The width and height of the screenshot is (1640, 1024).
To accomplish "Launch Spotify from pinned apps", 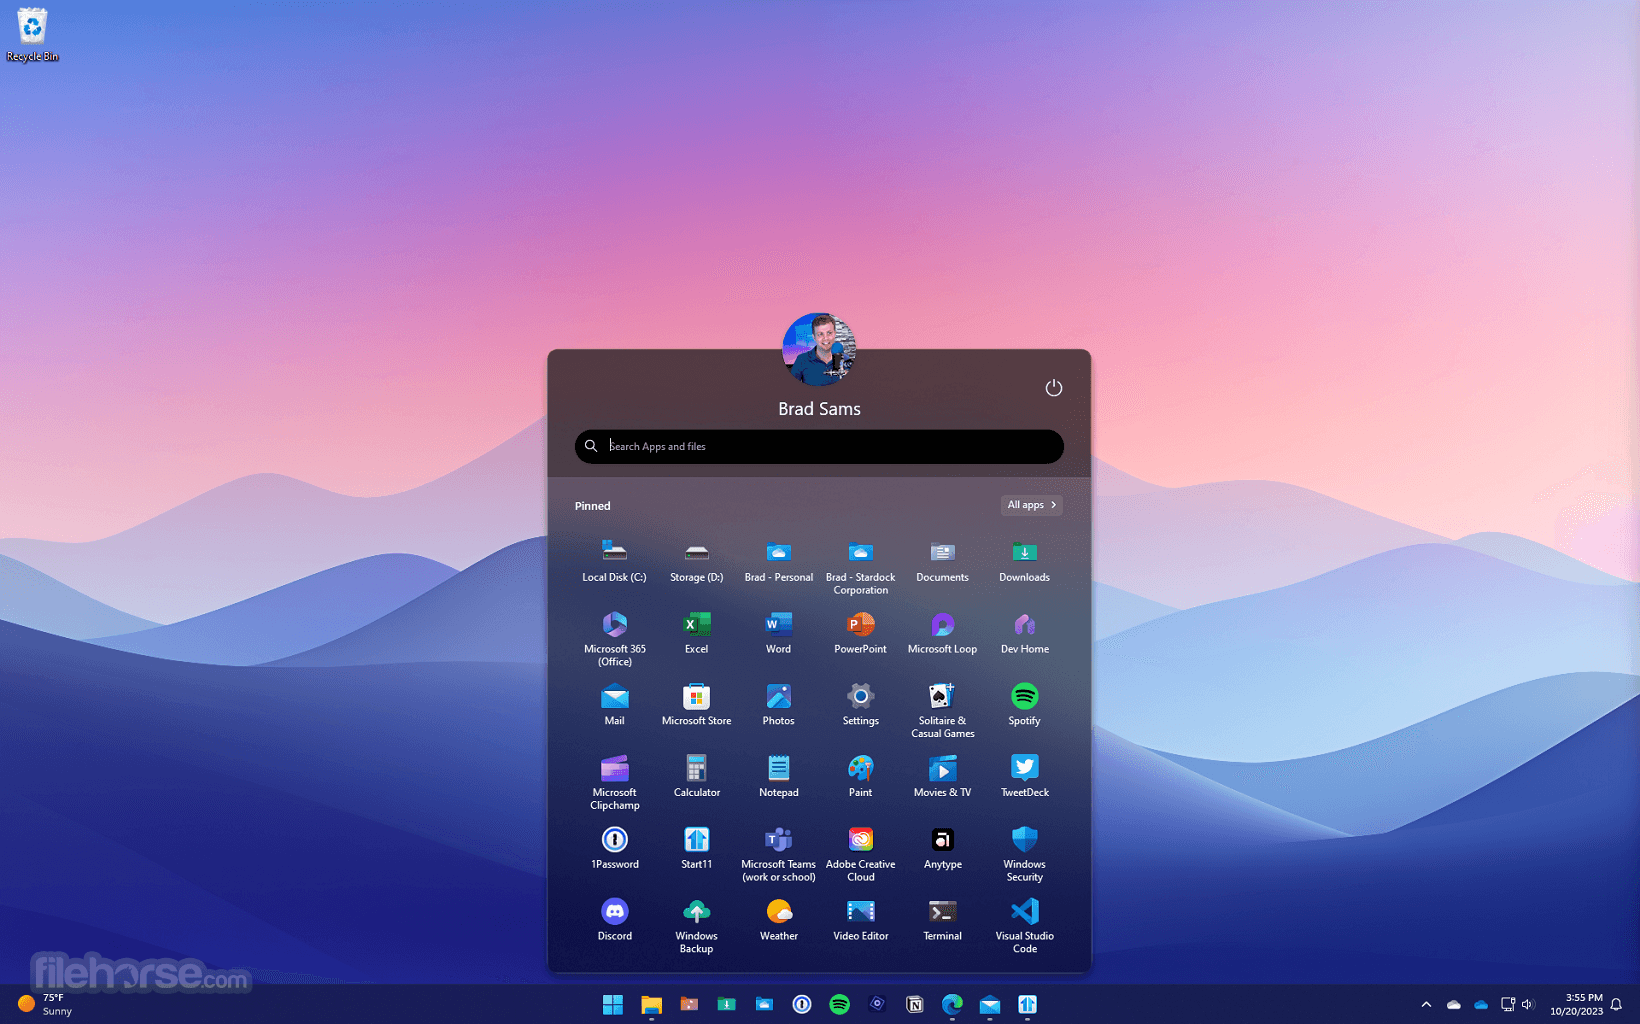I will (x=1024, y=705).
